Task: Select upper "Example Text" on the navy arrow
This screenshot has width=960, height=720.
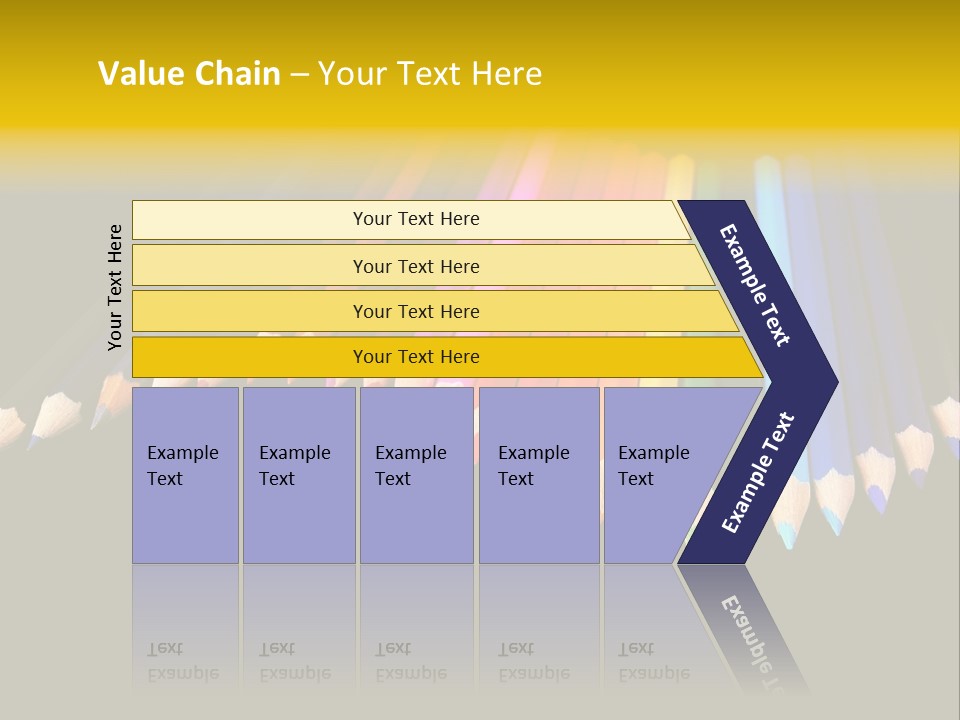Action: pos(755,285)
